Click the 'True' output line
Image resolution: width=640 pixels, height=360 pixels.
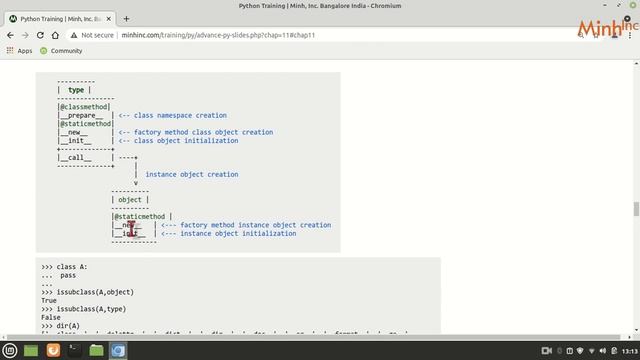pos(49,301)
